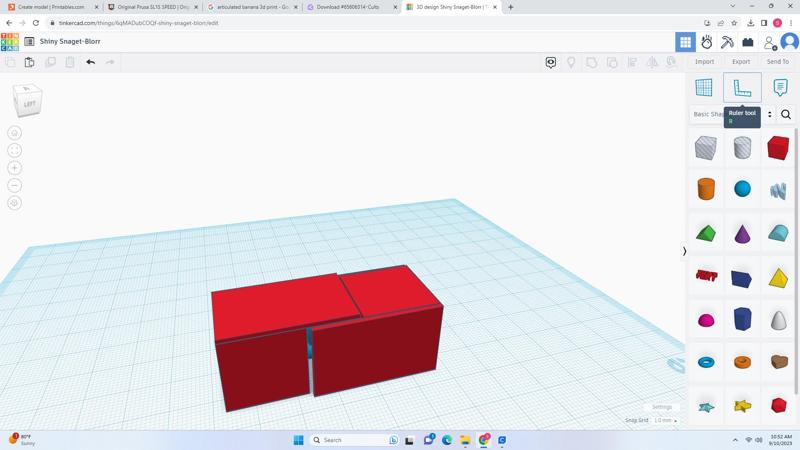This screenshot has width=800, height=450.
Task: Open the Sim Lab workspace
Action: click(x=707, y=42)
